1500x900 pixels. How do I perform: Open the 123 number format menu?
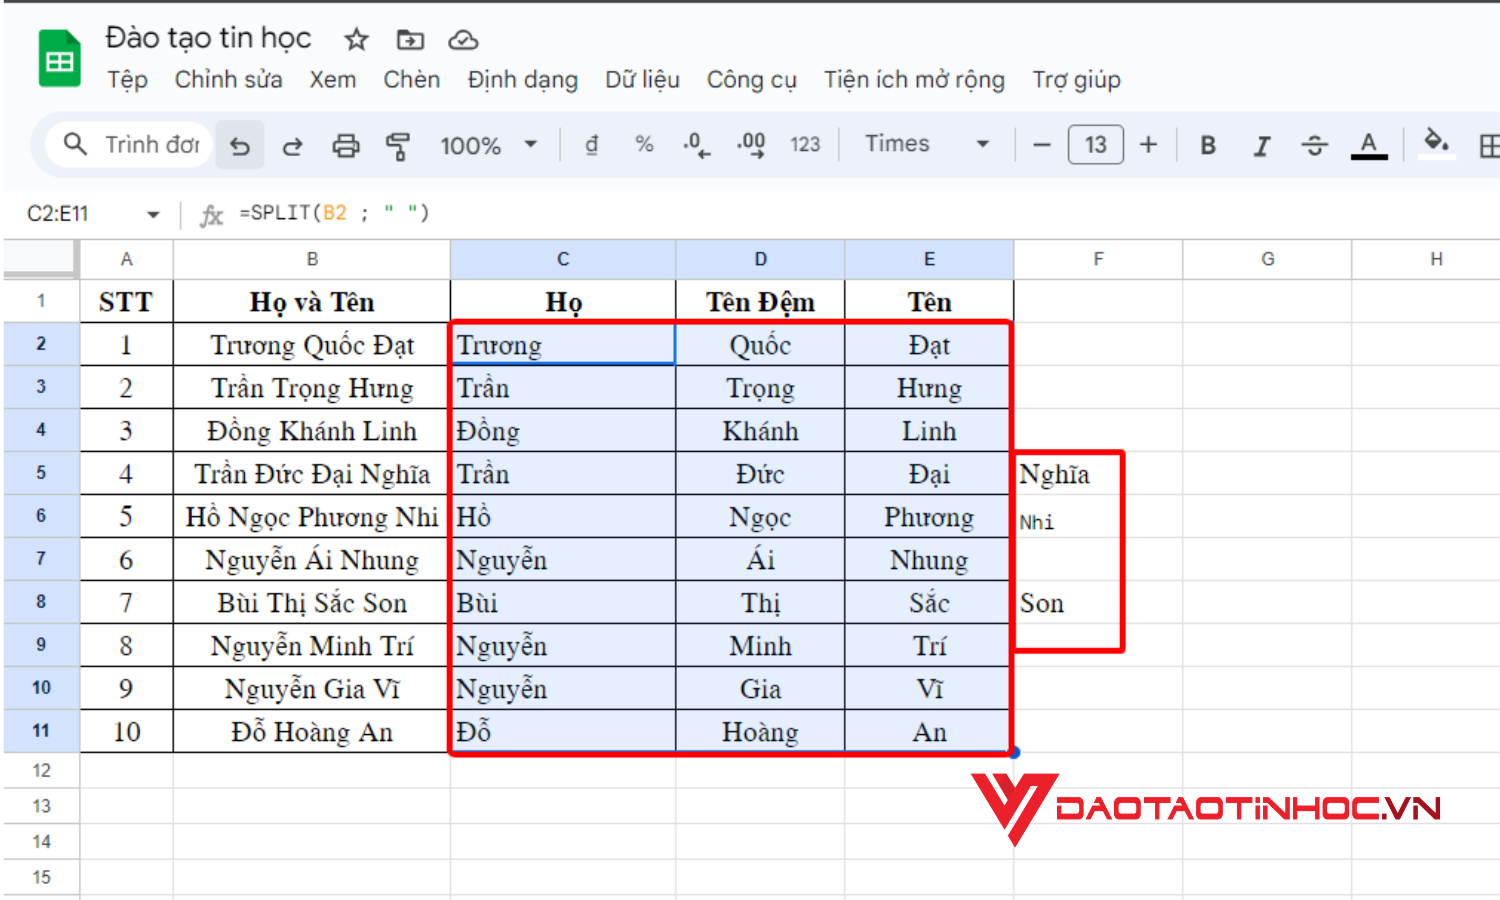(805, 145)
